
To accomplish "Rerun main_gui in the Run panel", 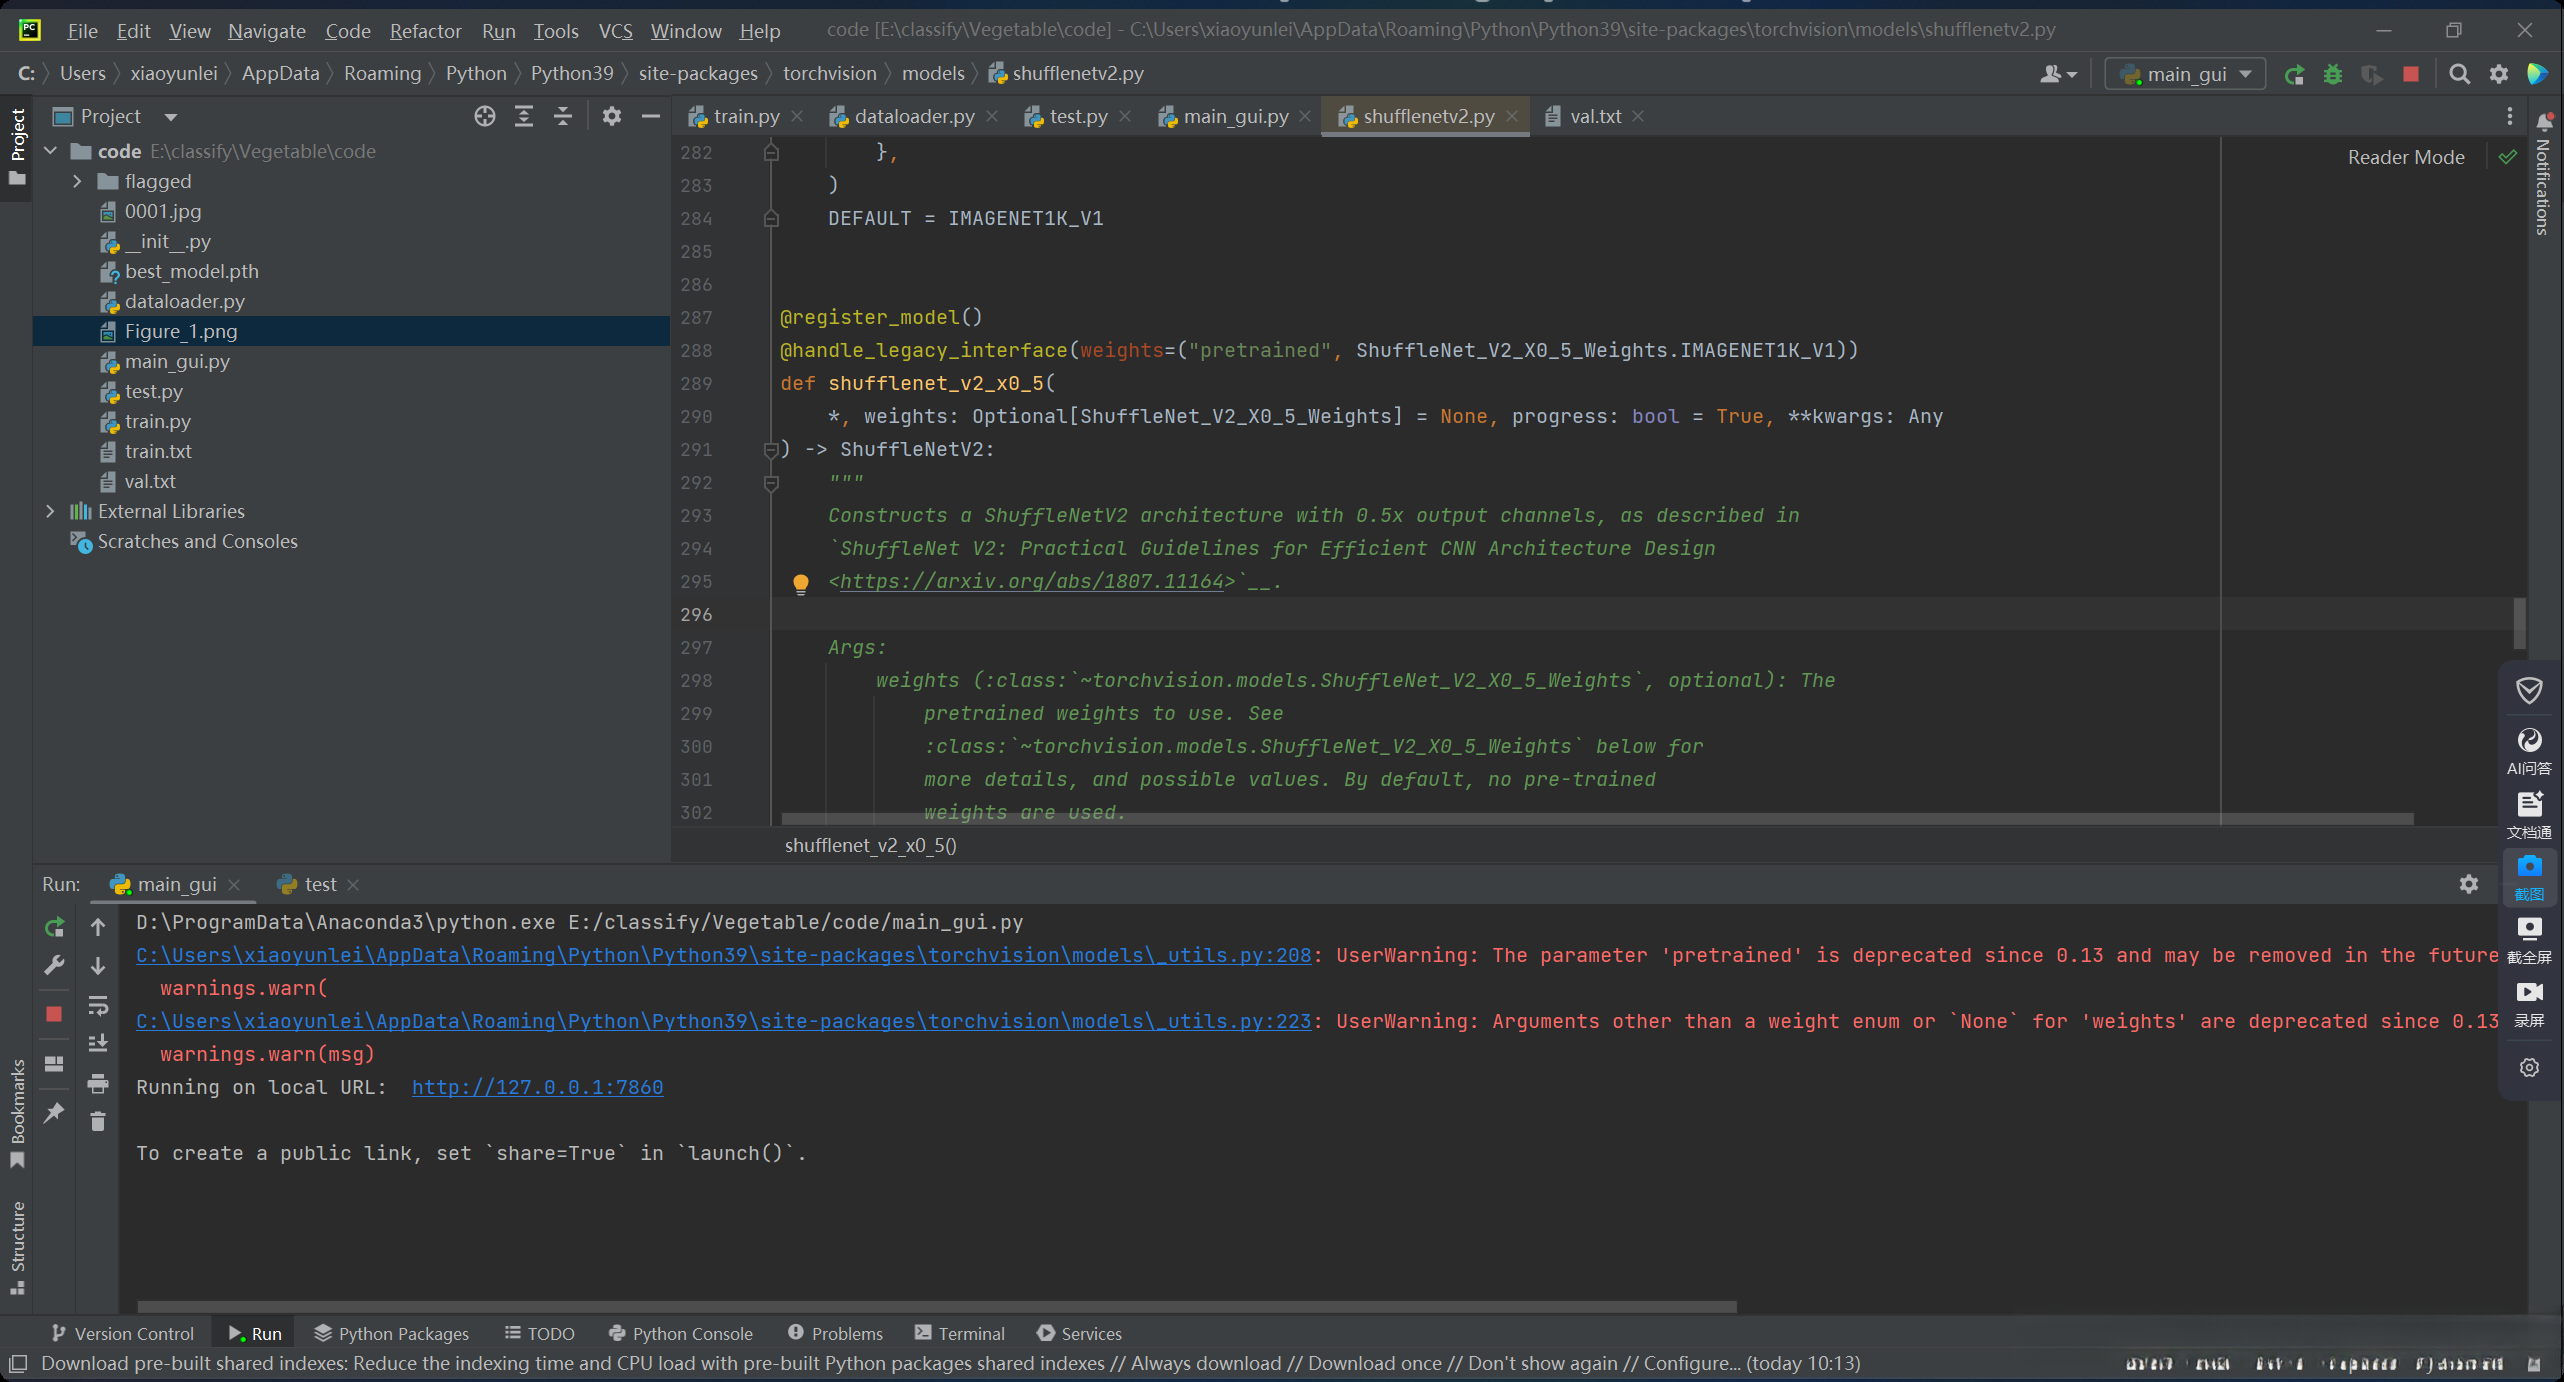I will [54, 927].
